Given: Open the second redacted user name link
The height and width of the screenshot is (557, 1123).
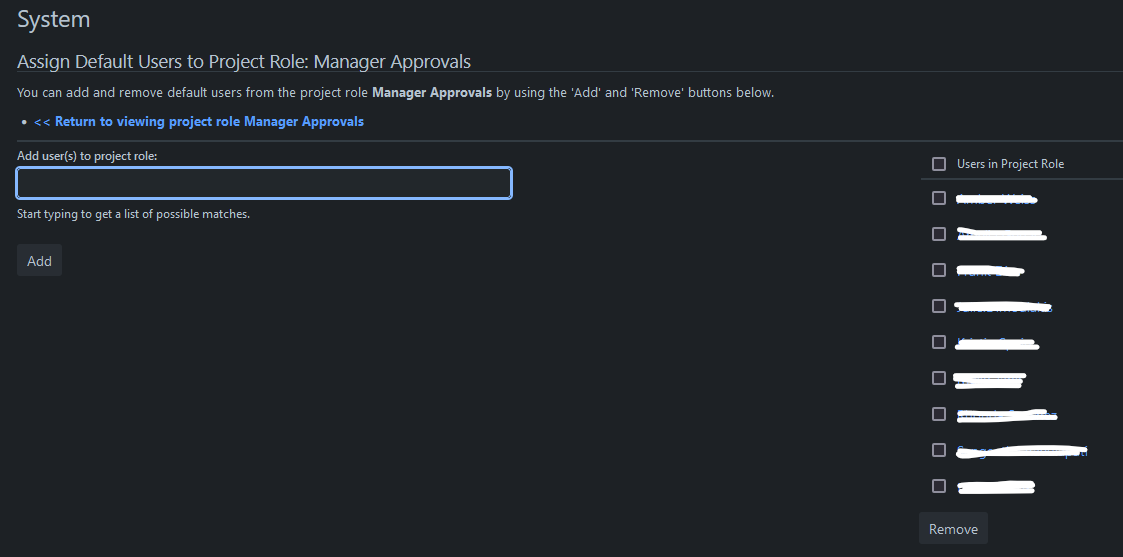Looking at the screenshot, I should (x=1001, y=235).
